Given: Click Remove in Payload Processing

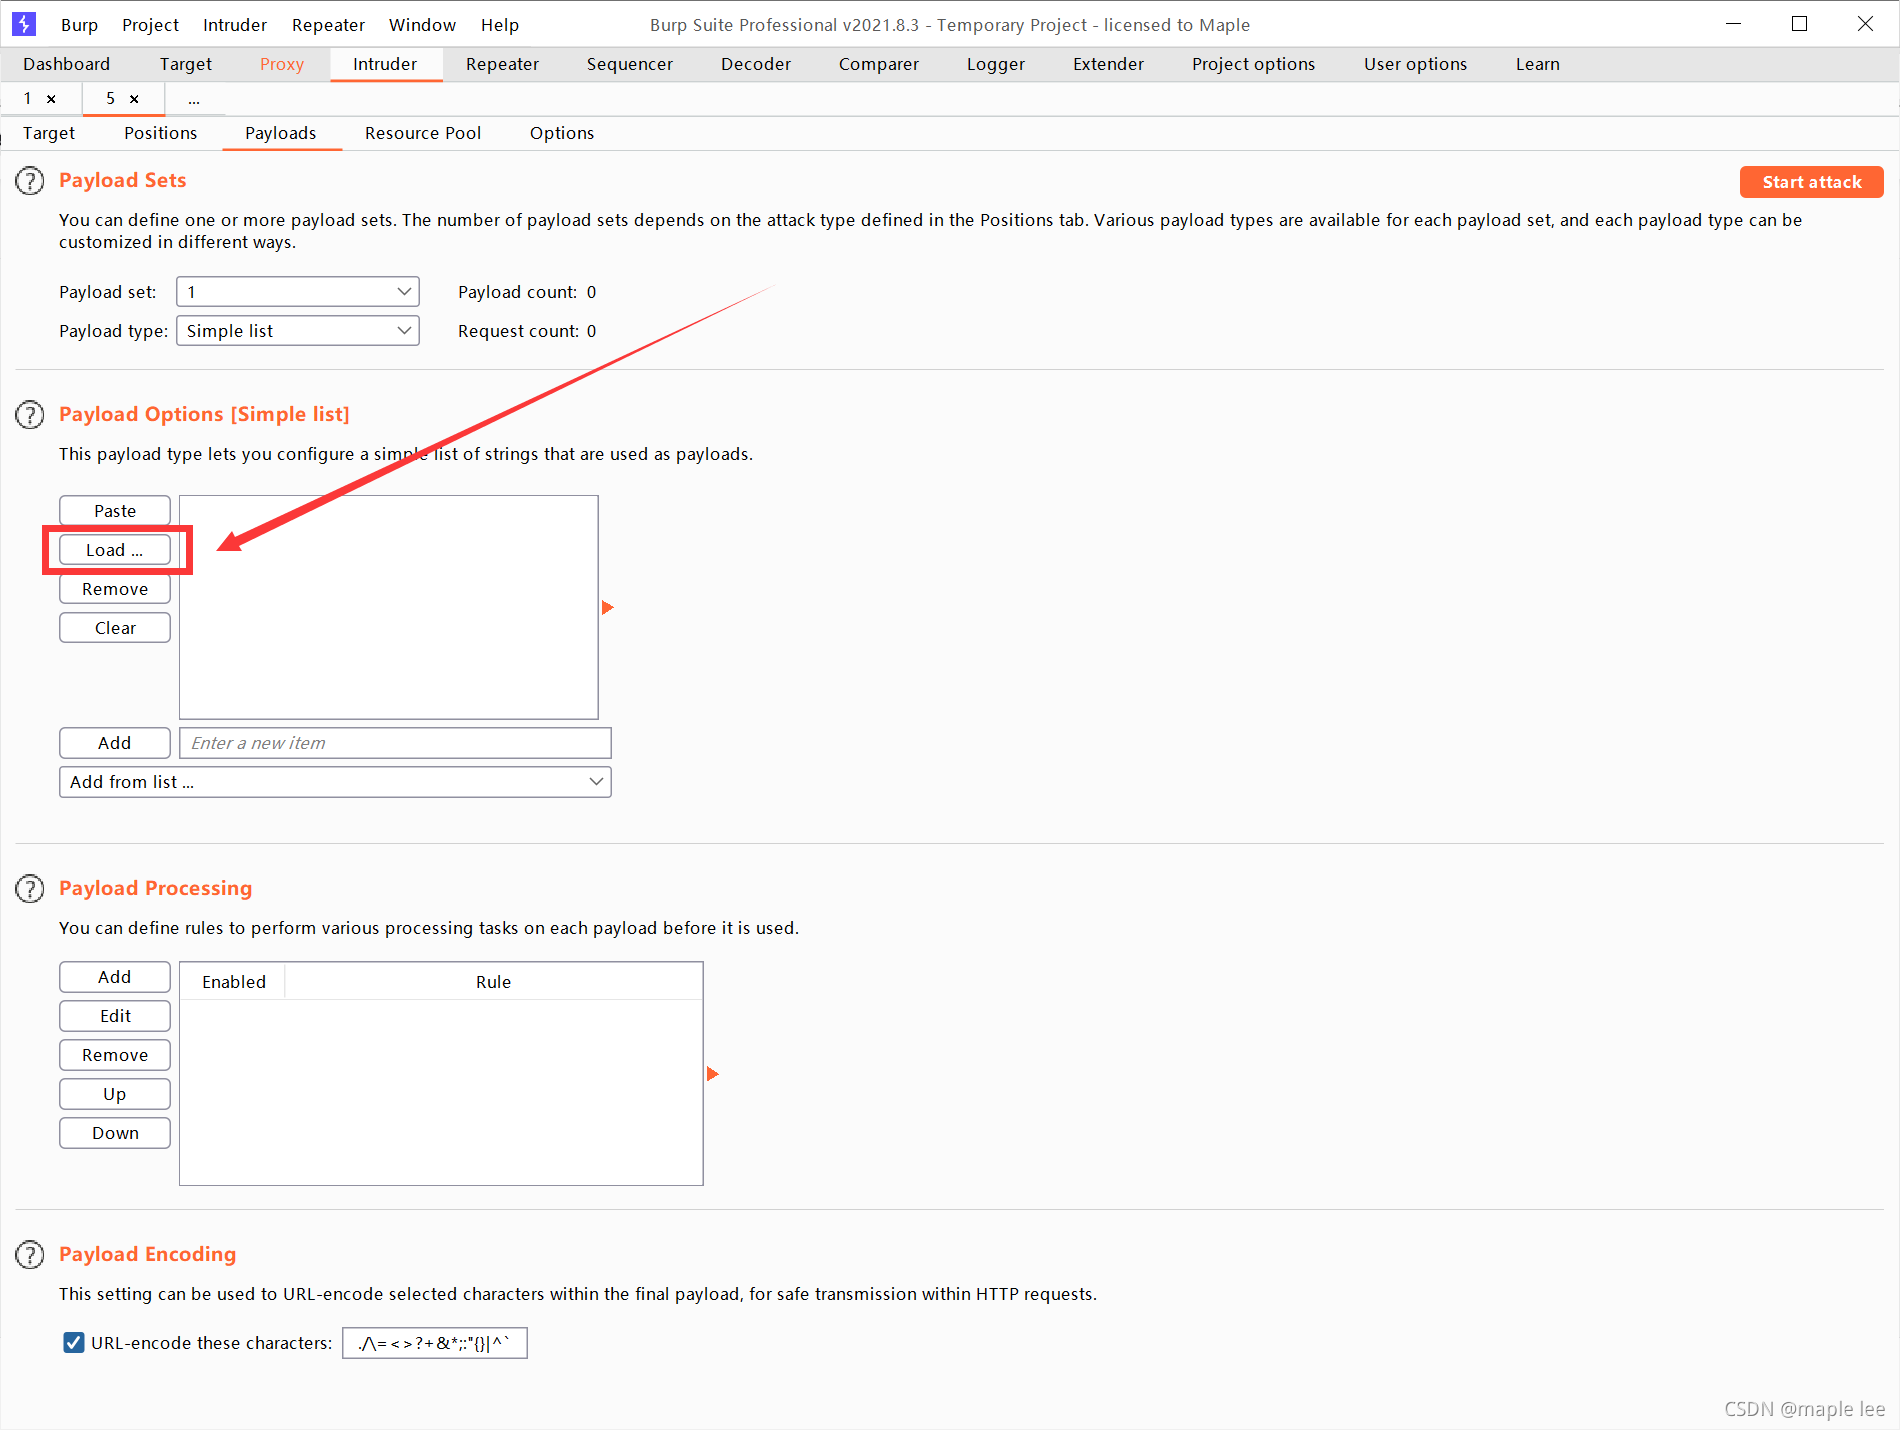Looking at the screenshot, I should (x=115, y=1055).
